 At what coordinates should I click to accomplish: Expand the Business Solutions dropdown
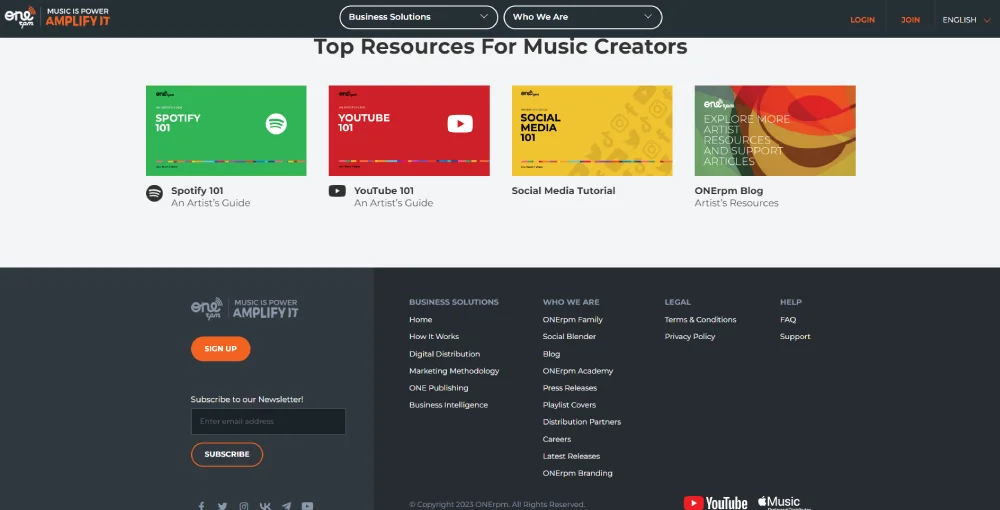click(418, 17)
